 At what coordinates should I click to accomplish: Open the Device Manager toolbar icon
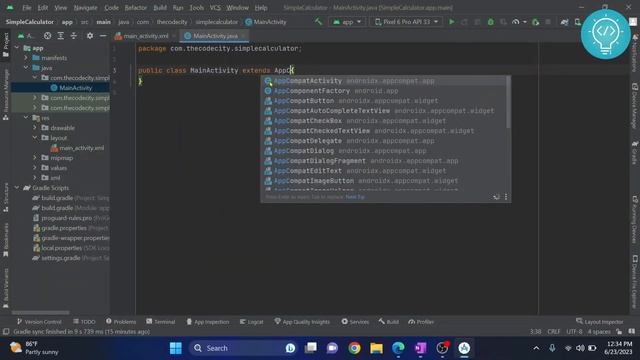click(x=578, y=22)
